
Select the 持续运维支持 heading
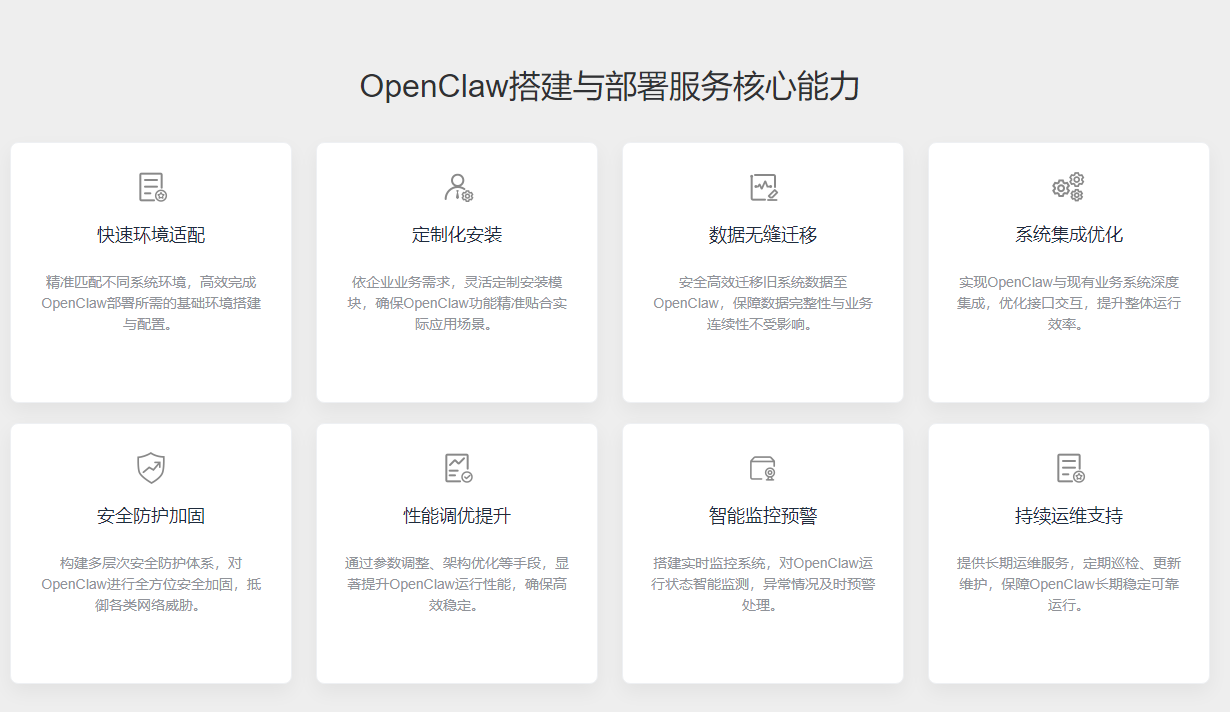tap(1069, 516)
